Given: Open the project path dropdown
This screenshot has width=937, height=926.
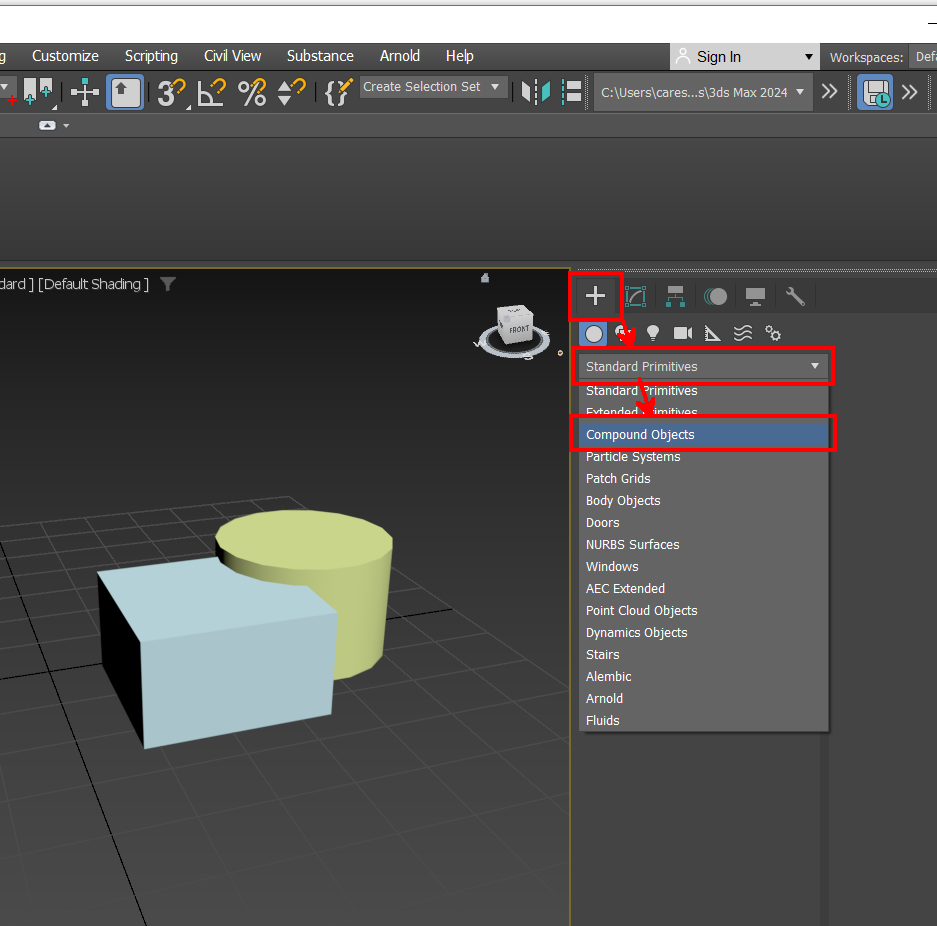Looking at the screenshot, I should coord(703,93).
